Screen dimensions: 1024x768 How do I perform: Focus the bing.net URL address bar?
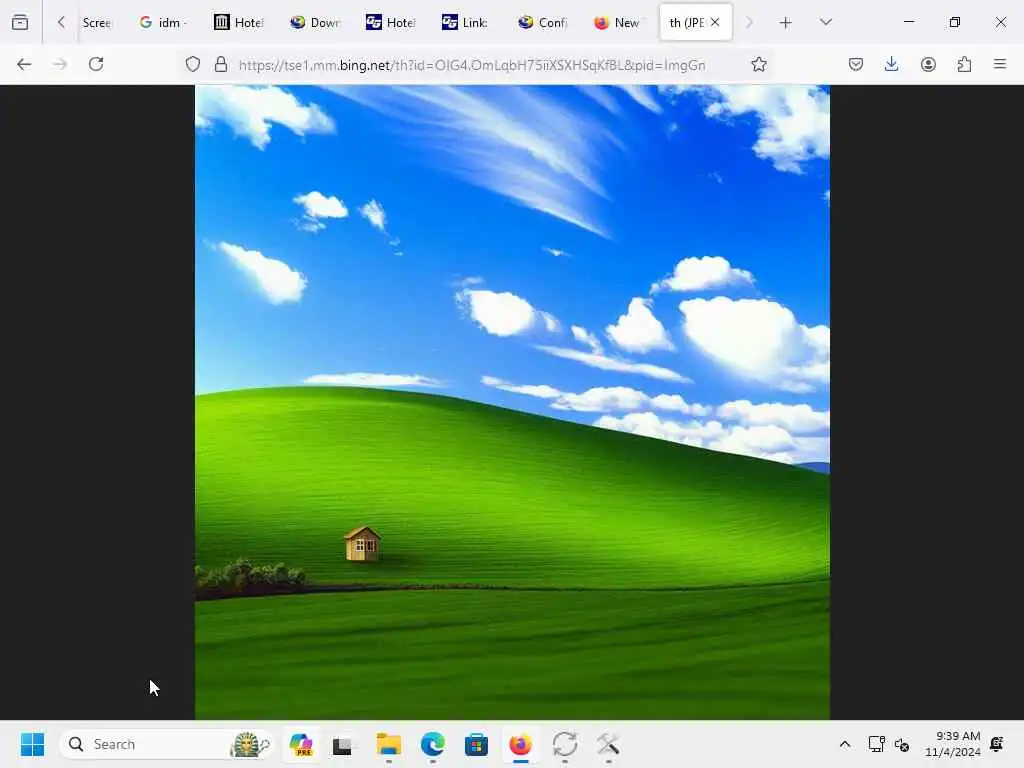[472, 65]
